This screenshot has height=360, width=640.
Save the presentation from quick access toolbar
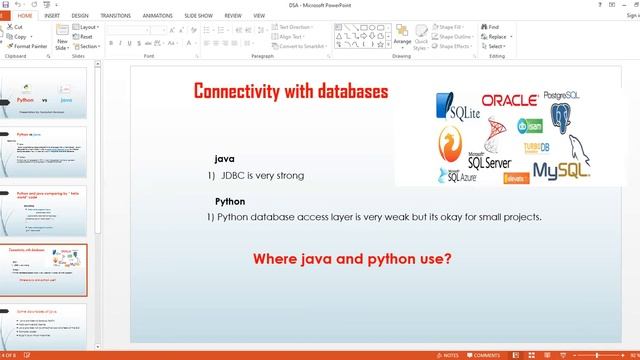coord(6,4)
